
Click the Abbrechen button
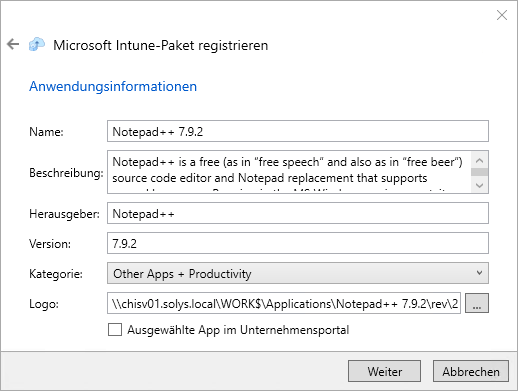(x=471, y=371)
